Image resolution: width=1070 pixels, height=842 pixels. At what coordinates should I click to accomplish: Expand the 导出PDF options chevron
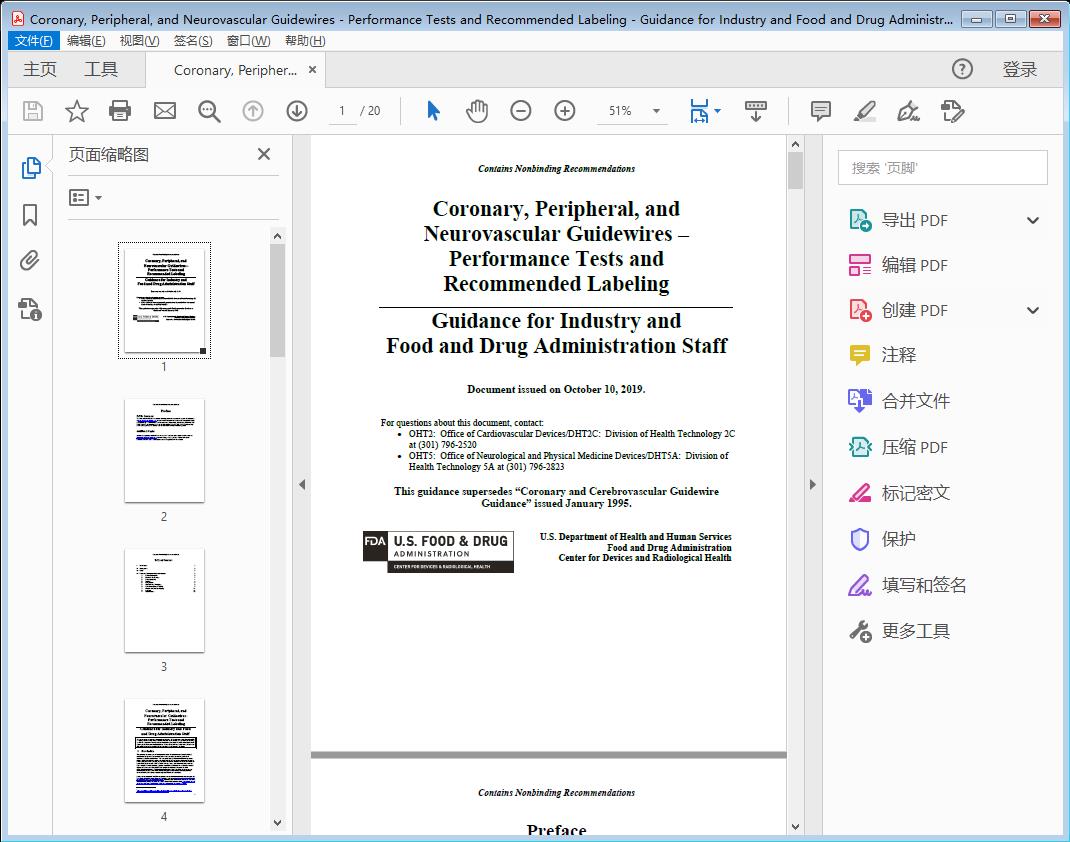coord(1032,219)
